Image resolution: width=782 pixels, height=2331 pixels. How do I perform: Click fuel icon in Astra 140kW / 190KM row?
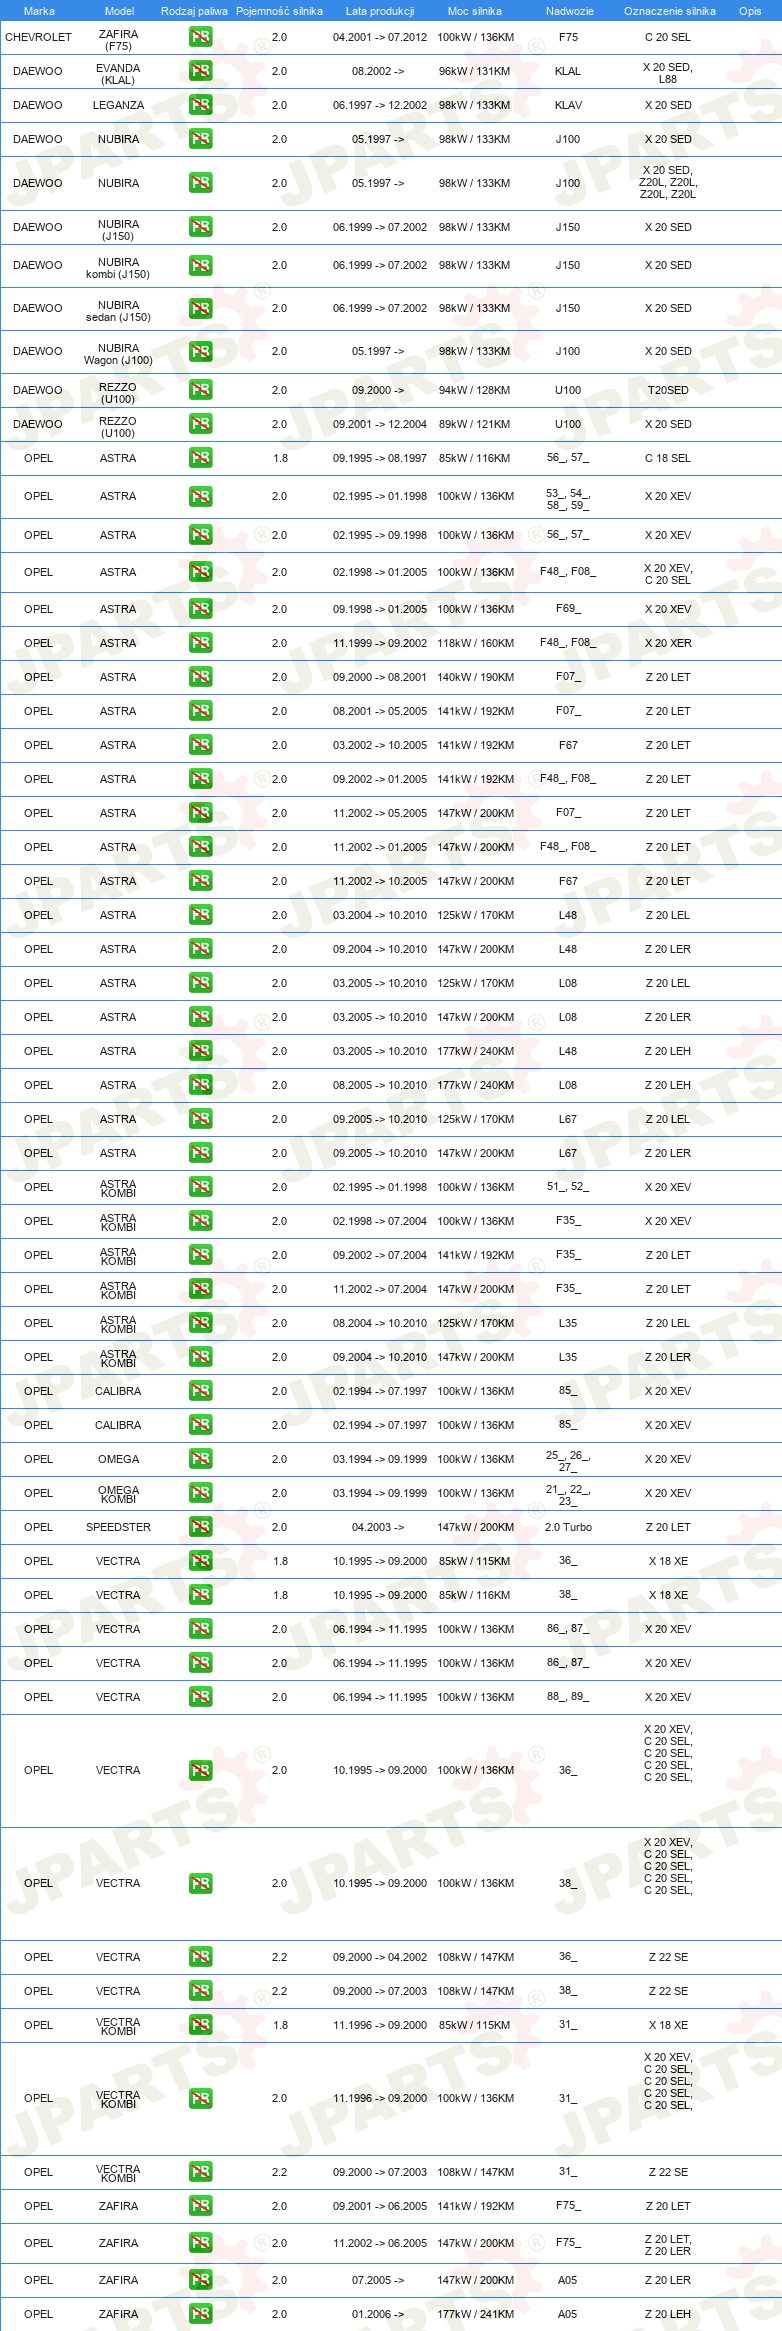click(x=200, y=677)
